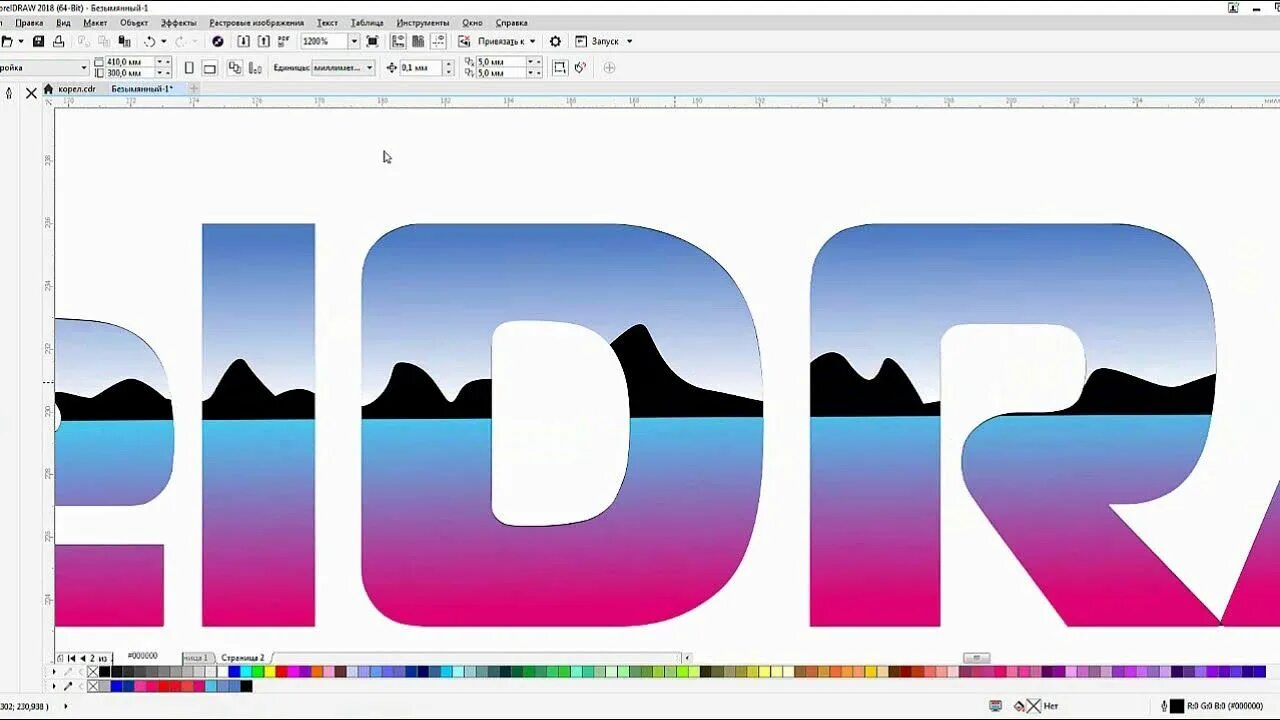The height and width of the screenshot is (720, 1280).
Task: Click the no-color X in document palette
Action: coord(92,686)
